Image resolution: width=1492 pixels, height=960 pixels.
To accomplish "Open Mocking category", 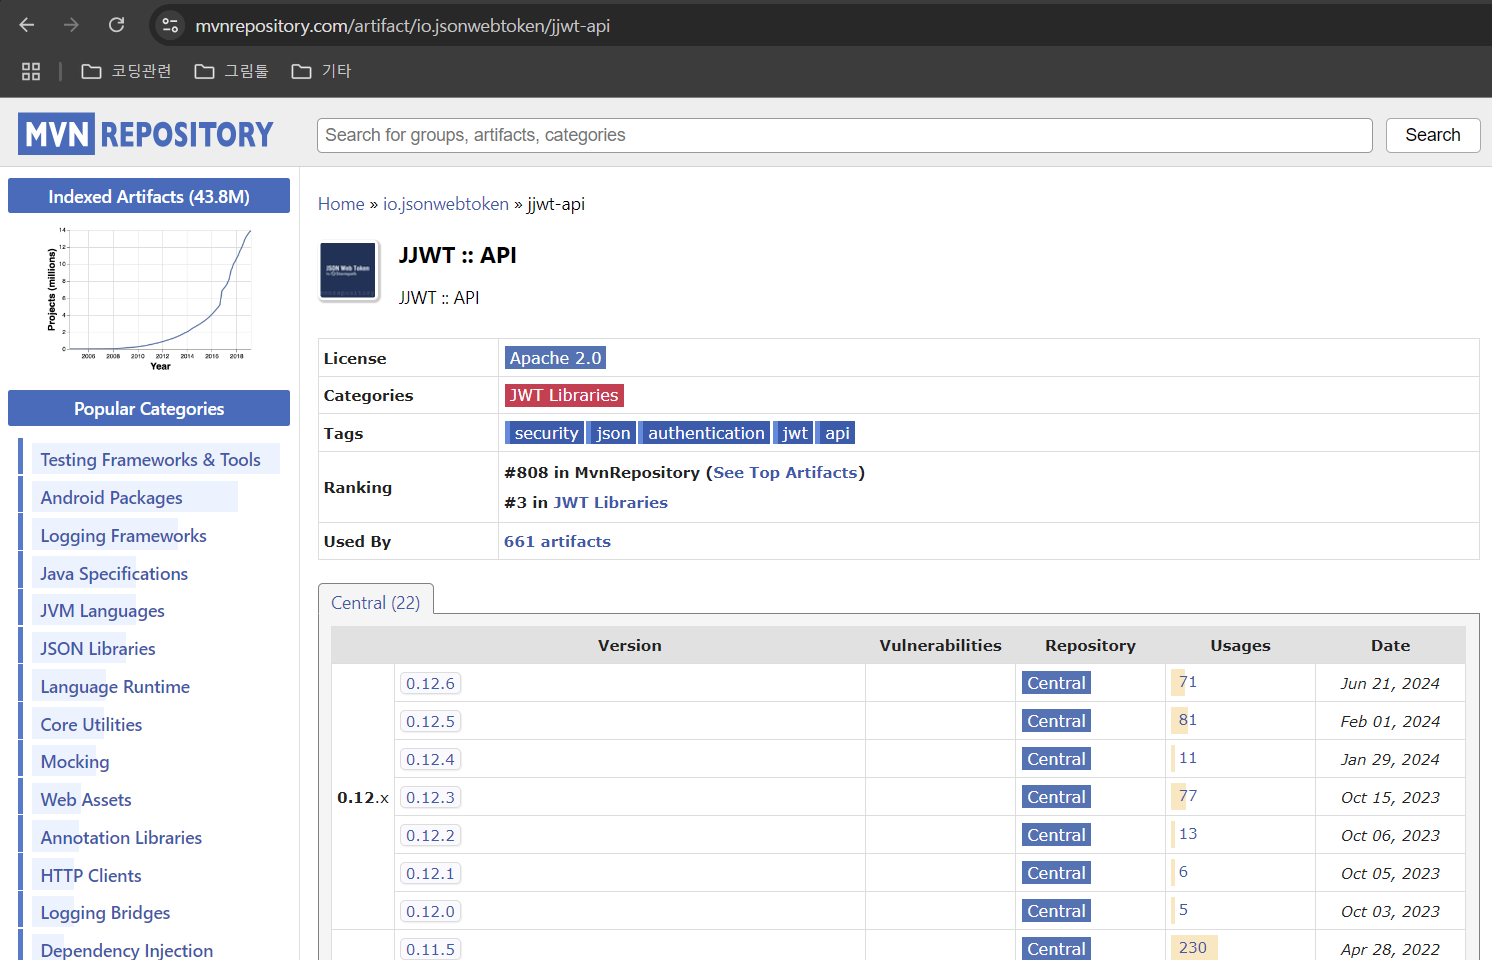I will coord(75,762).
